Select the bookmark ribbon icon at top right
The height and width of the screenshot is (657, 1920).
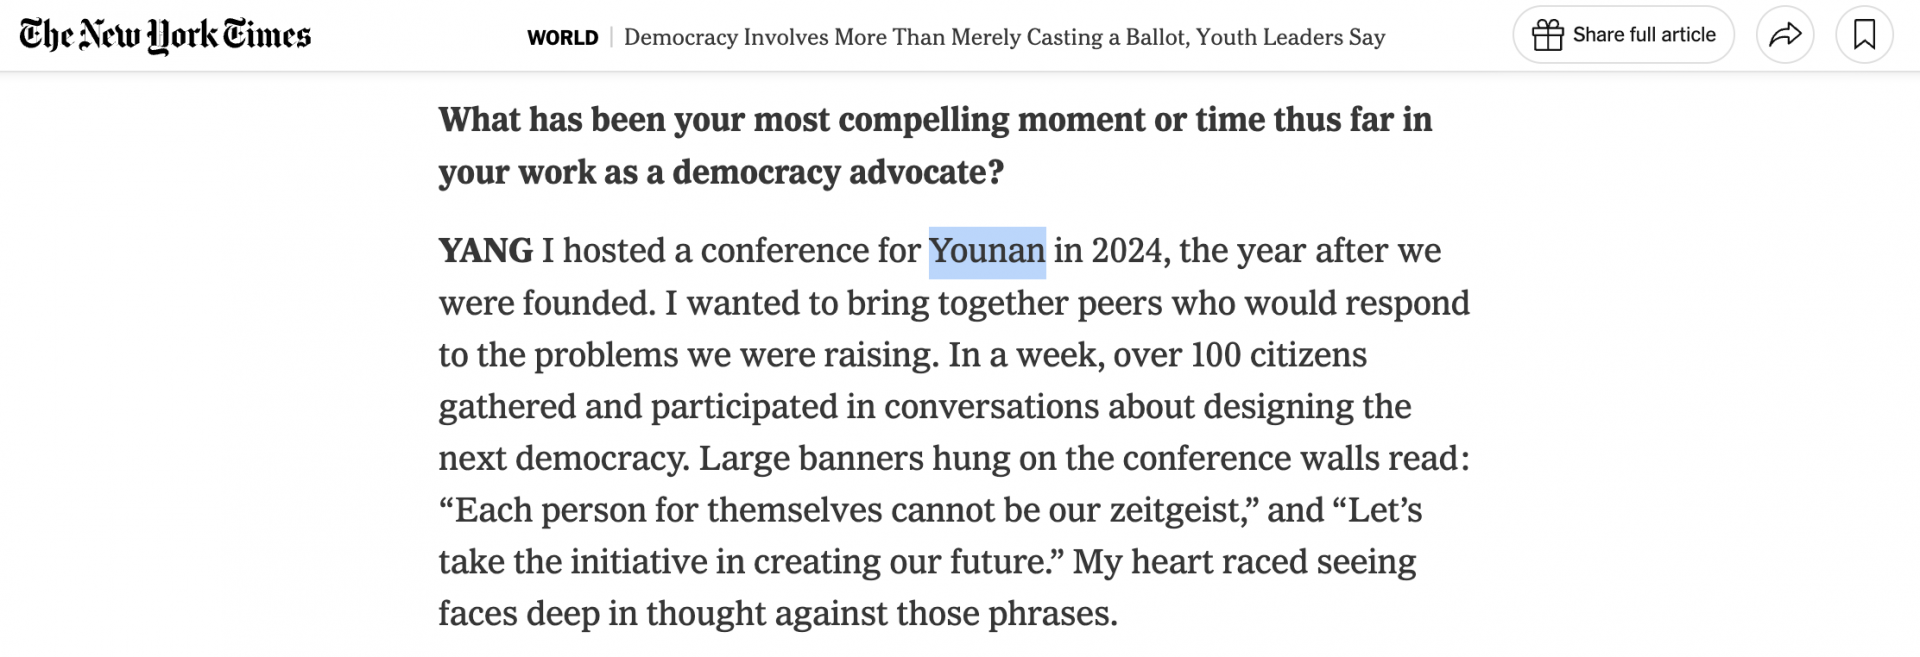(1866, 33)
